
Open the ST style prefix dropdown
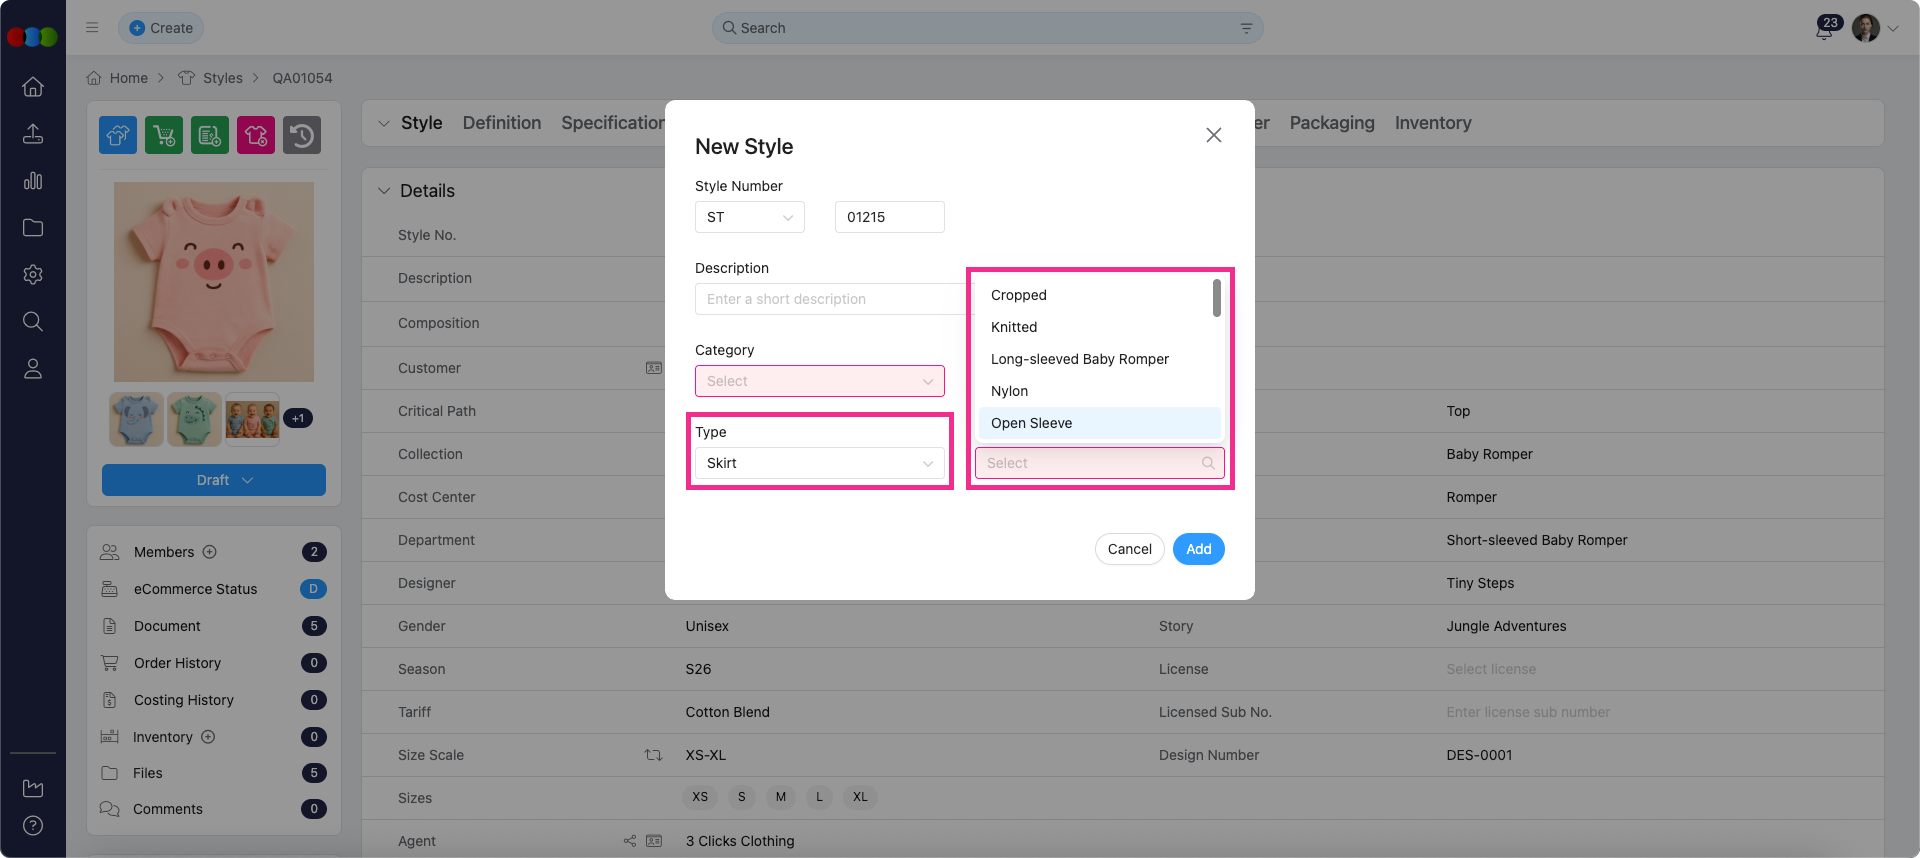pos(750,217)
